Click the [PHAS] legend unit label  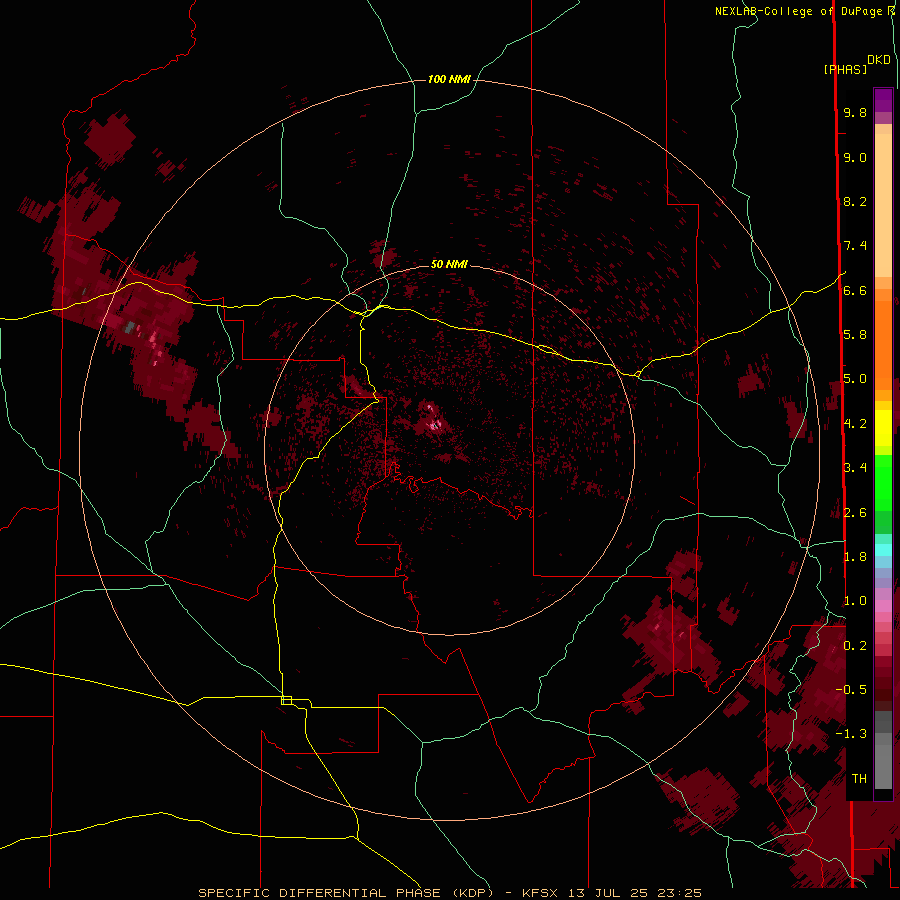845,69
